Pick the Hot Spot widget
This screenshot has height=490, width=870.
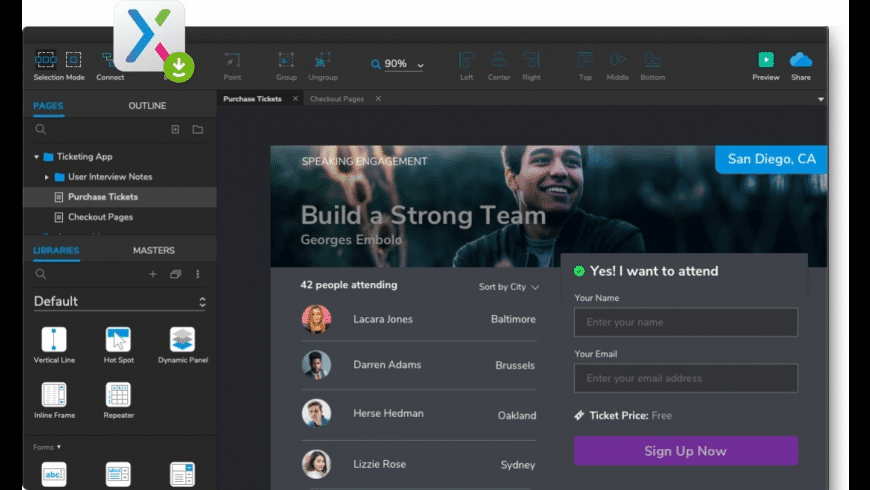(x=118, y=345)
